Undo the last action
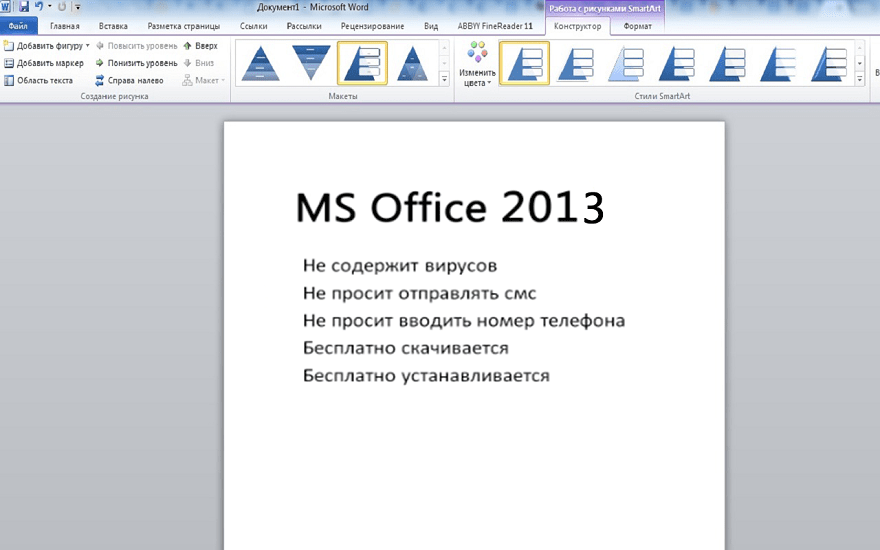Viewport: 880px width, 550px height. point(39,7)
